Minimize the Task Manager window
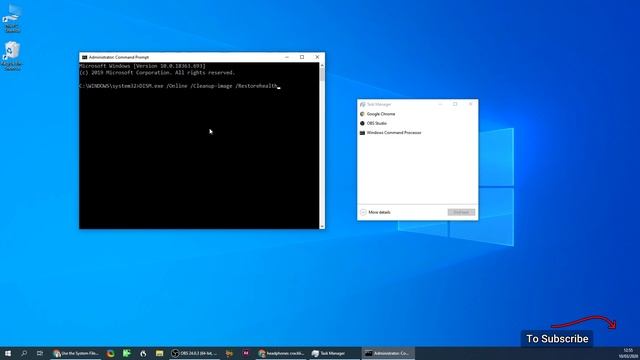Screen dimensions: 640x360 click(440, 104)
